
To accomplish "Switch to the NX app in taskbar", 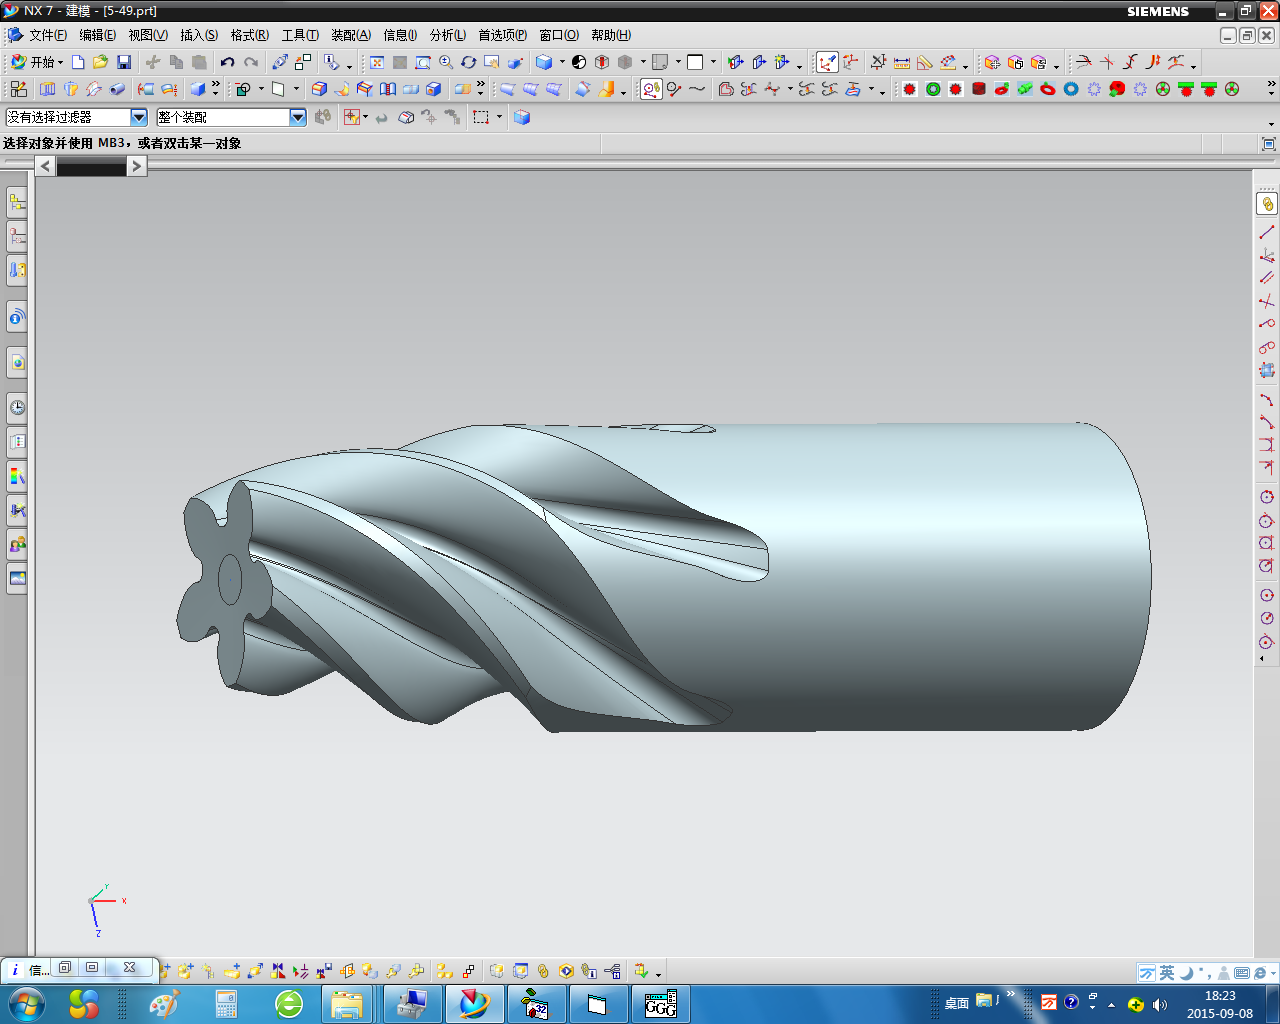I will click(474, 1004).
